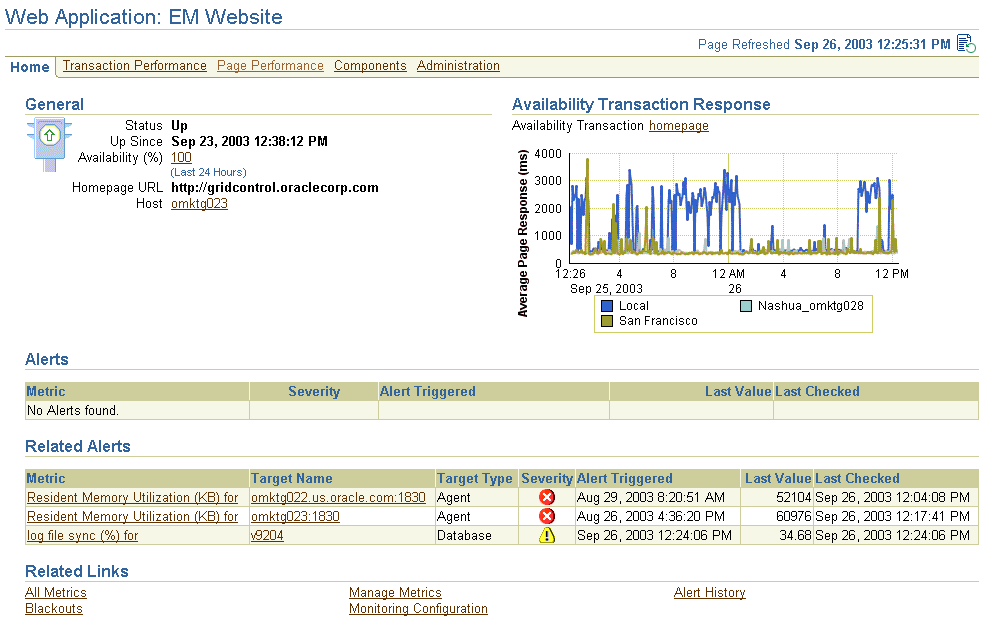Screen dimensions: 984x621
Task: Click the San Francisco legend color swatch
Action: pyautogui.click(x=606, y=319)
